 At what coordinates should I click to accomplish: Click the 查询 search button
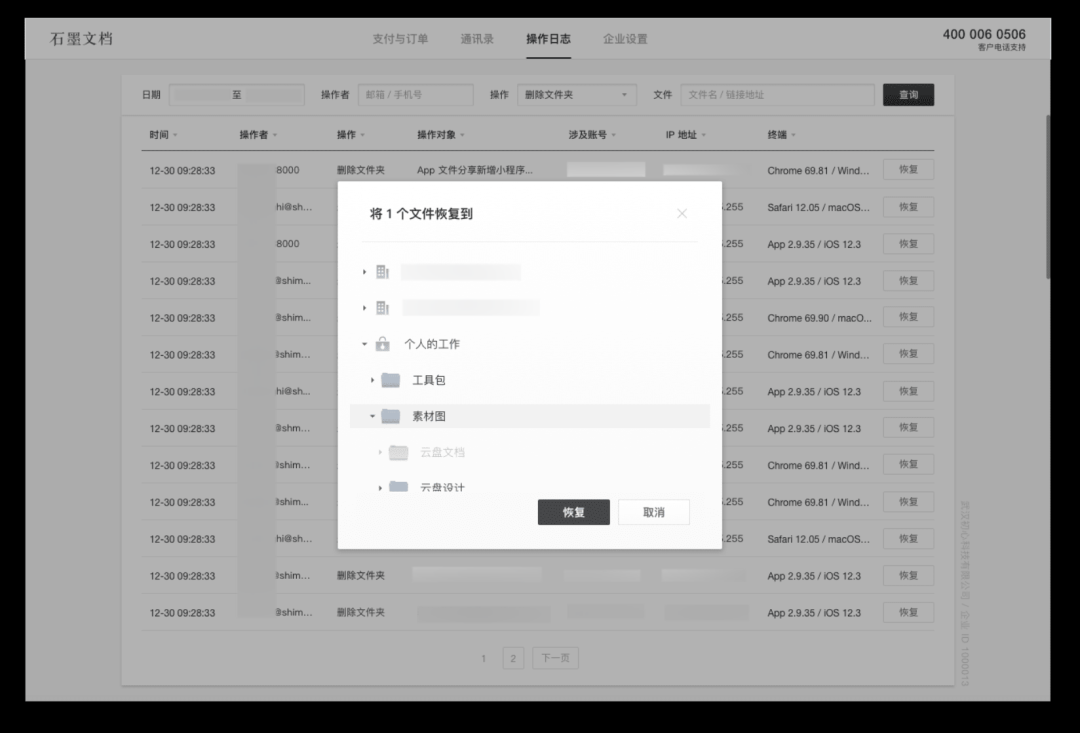tap(908, 94)
